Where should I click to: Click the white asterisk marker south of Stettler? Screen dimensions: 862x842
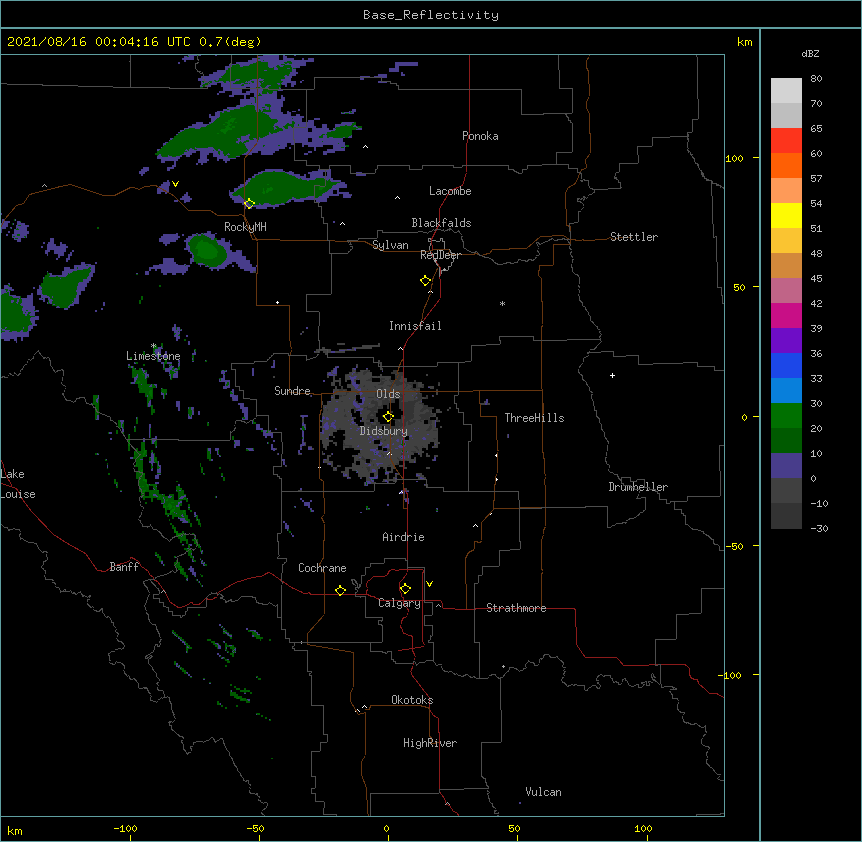pyautogui.click(x=502, y=303)
